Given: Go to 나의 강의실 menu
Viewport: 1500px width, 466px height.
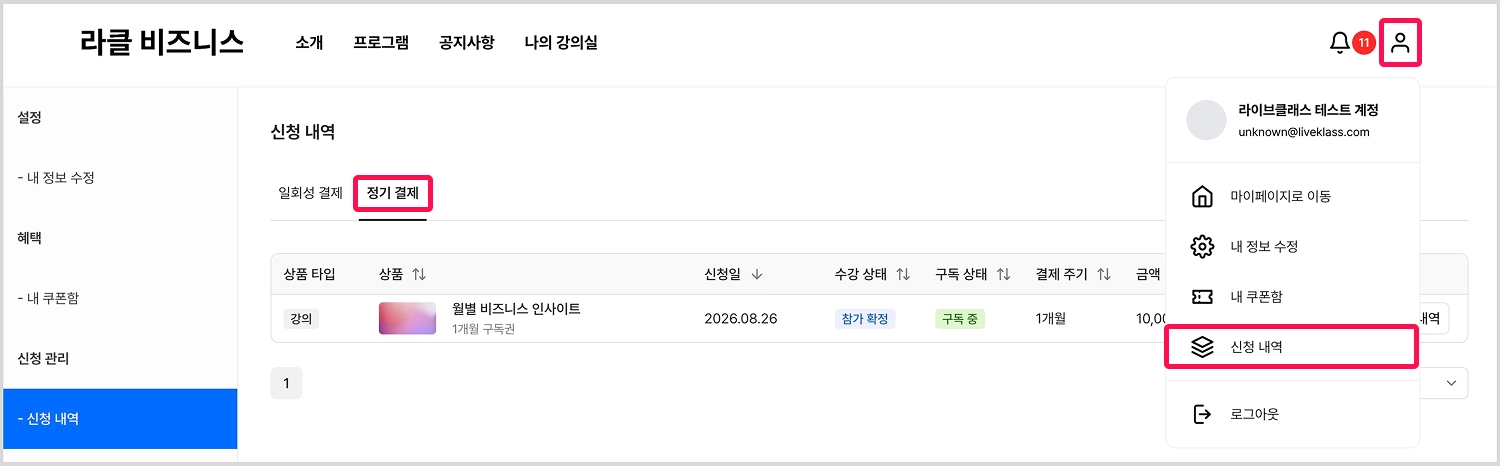Looking at the screenshot, I should coord(561,43).
